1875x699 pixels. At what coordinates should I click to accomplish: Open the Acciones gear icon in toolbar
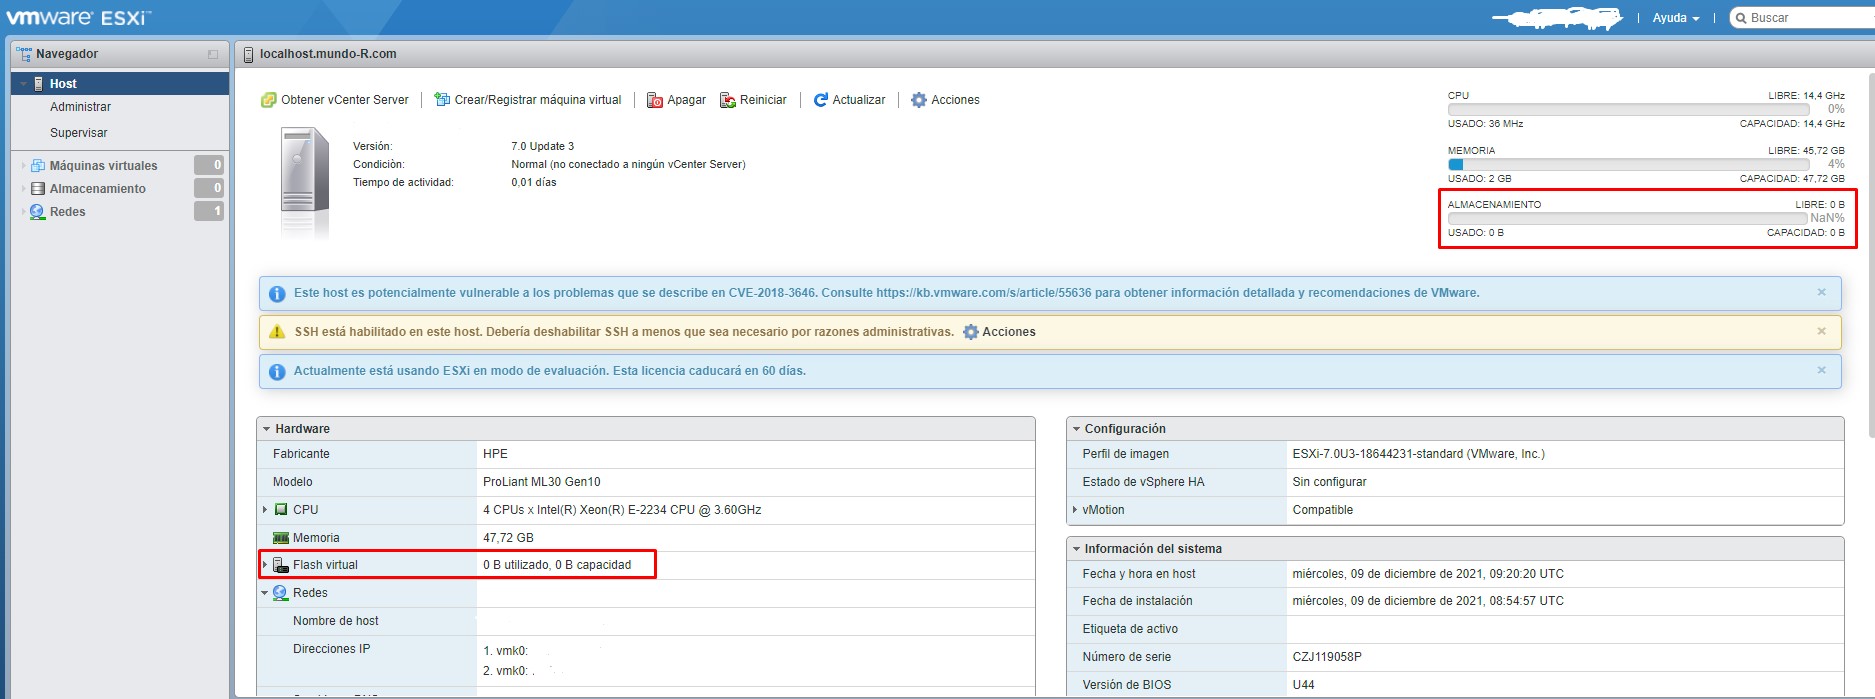[x=919, y=100]
